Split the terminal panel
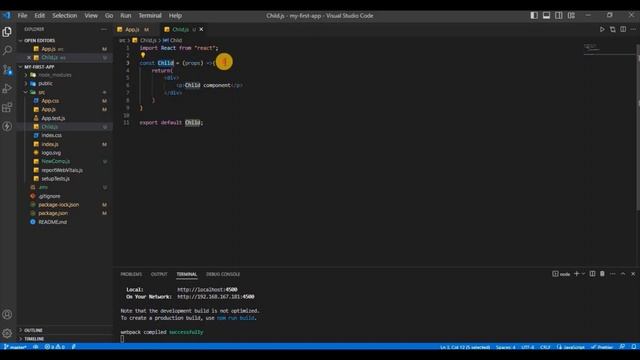This screenshot has width=640, height=360. 592,274
